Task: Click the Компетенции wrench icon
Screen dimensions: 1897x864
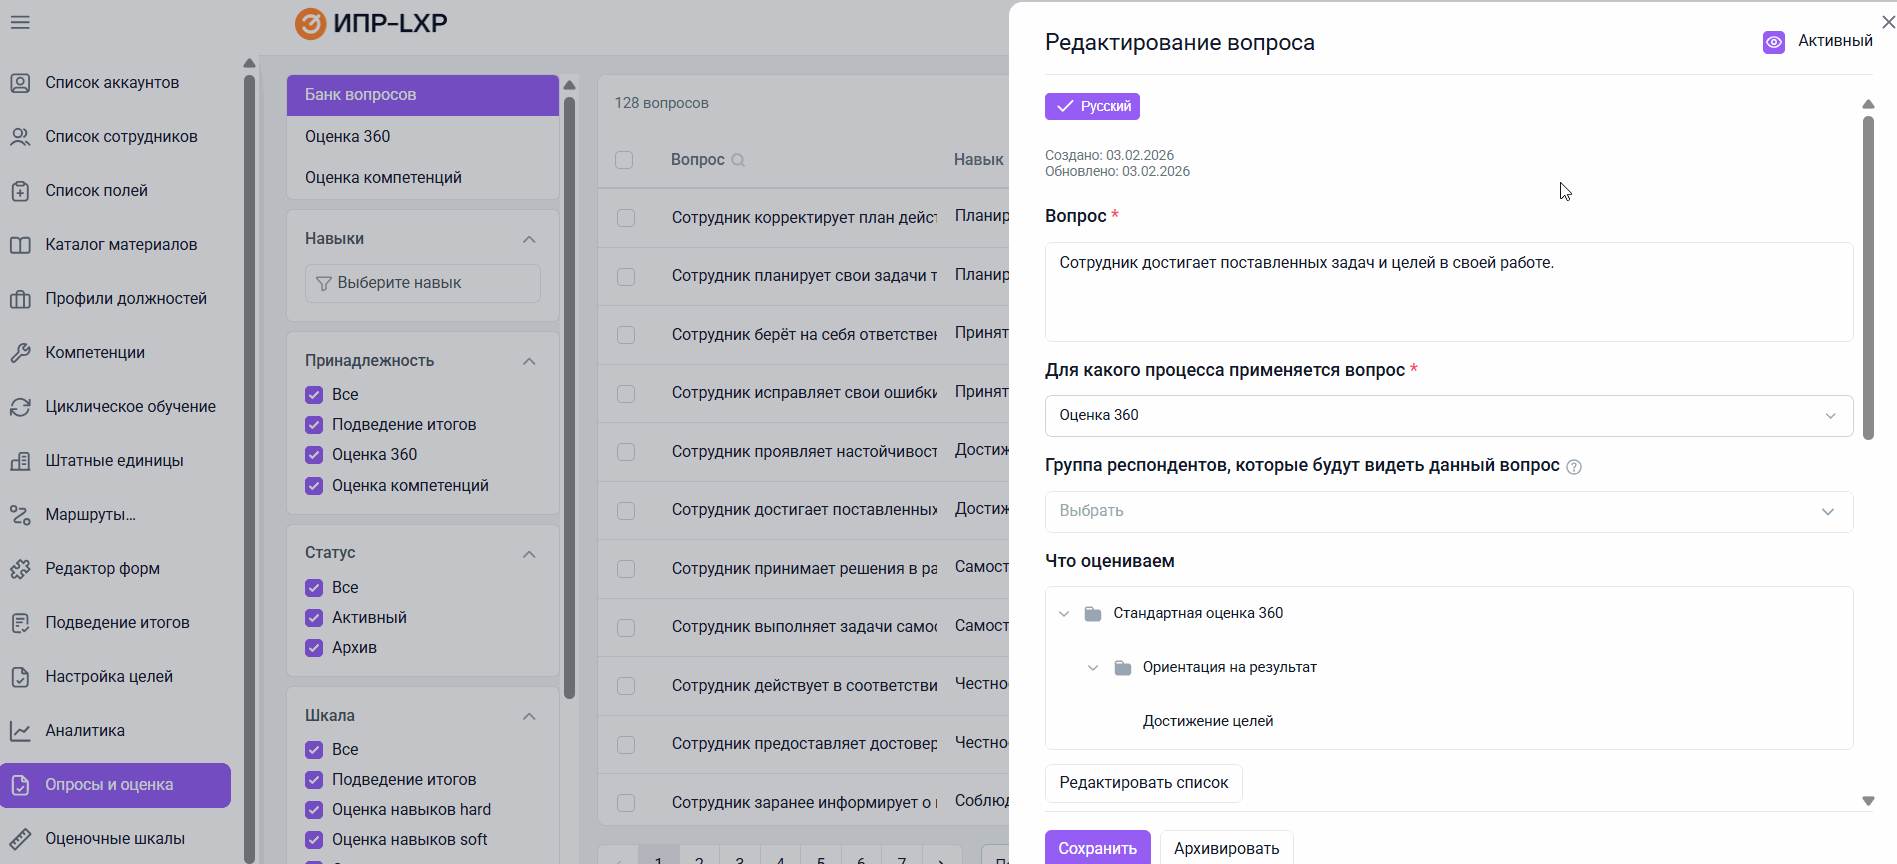Action: pyautogui.click(x=20, y=353)
